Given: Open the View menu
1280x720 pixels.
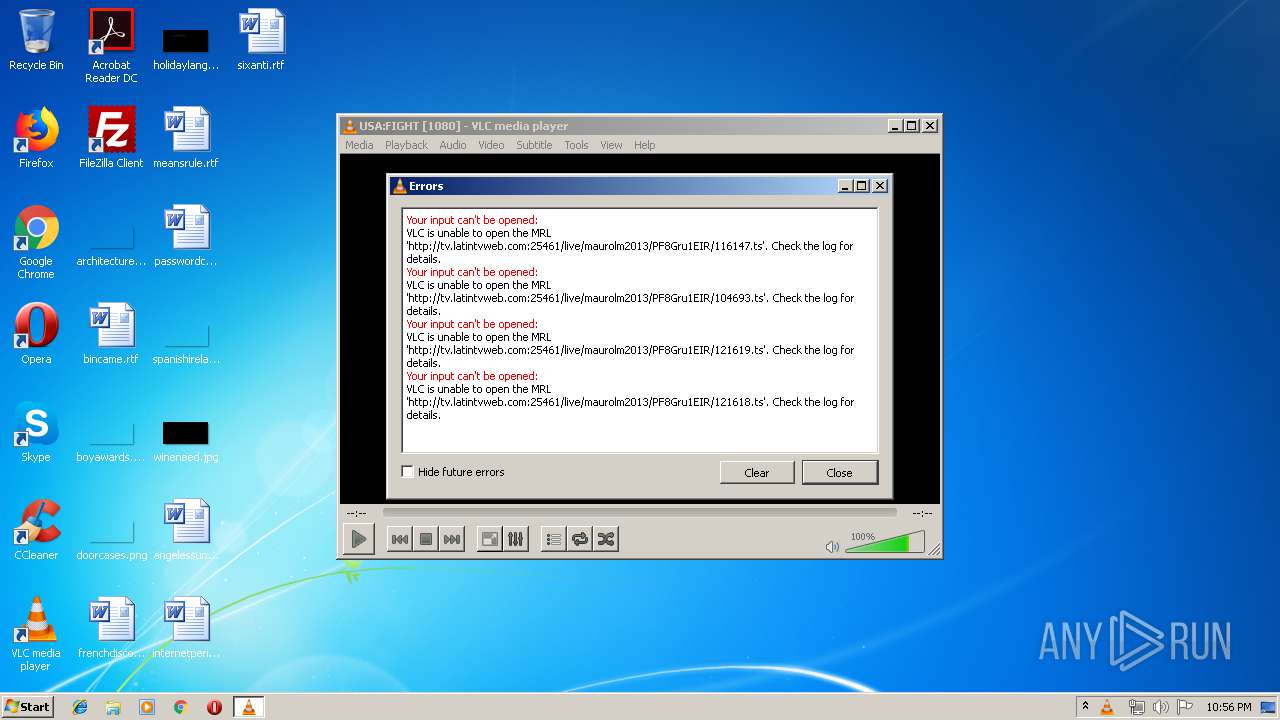Looking at the screenshot, I should (x=611, y=145).
